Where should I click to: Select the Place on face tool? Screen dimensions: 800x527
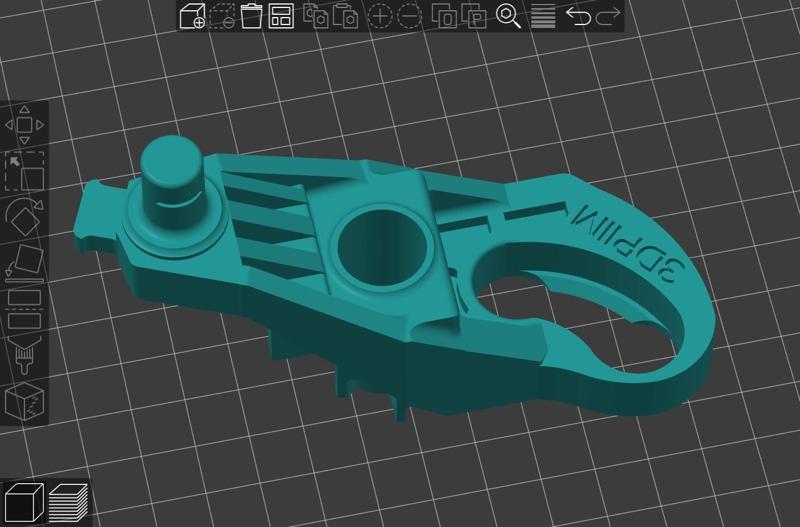coord(24,263)
